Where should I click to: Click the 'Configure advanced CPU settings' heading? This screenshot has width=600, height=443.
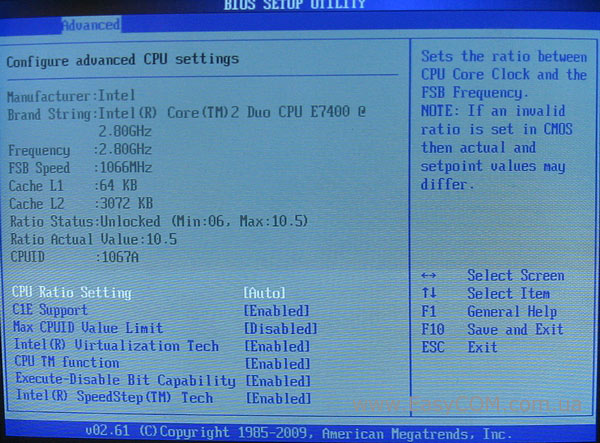123,60
